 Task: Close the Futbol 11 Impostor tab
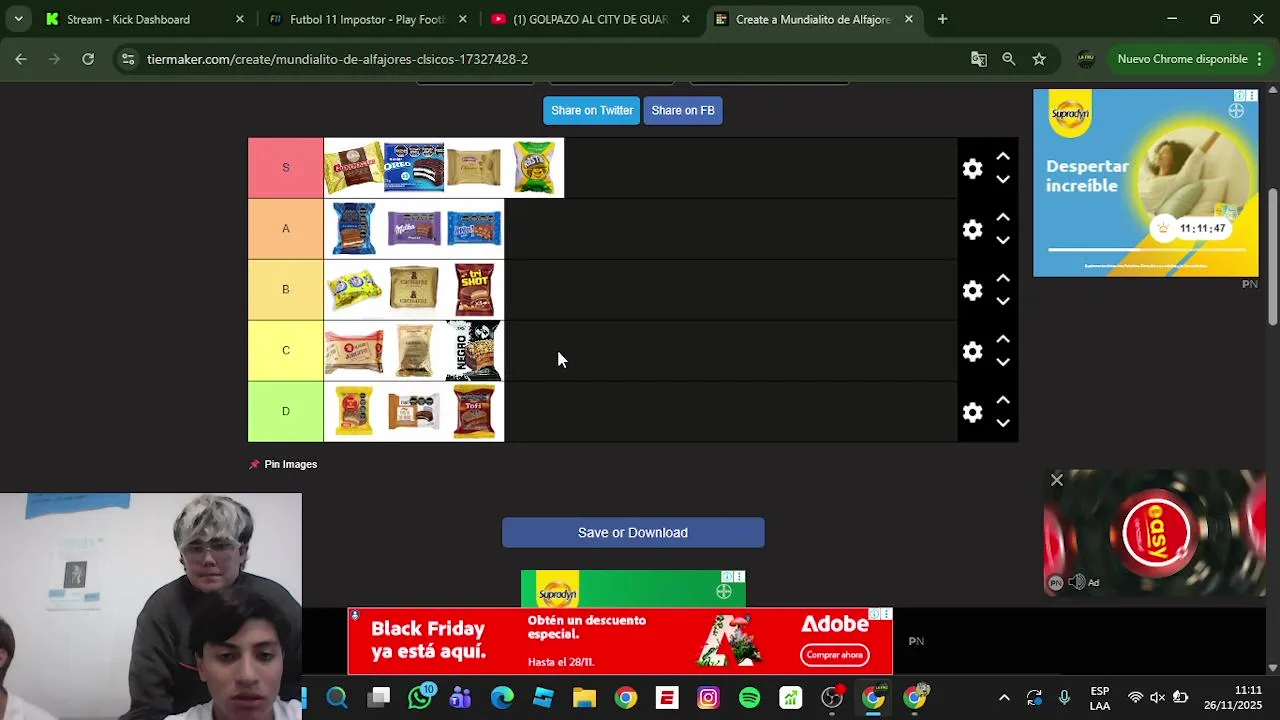coord(462,19)
